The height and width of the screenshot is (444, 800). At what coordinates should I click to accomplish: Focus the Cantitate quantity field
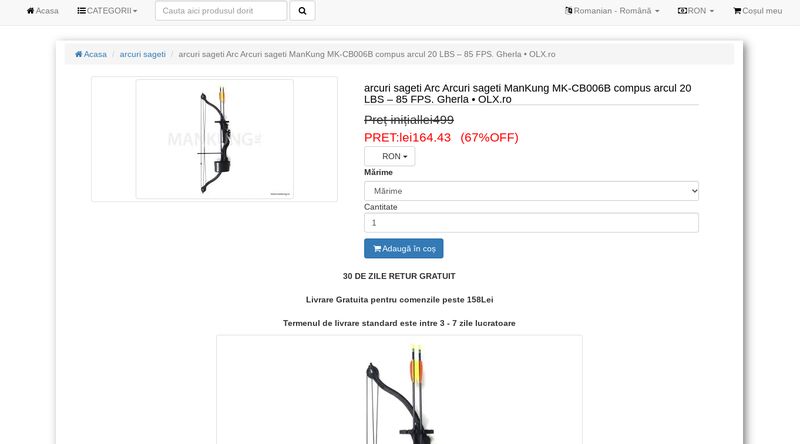(x=531, y=223)
